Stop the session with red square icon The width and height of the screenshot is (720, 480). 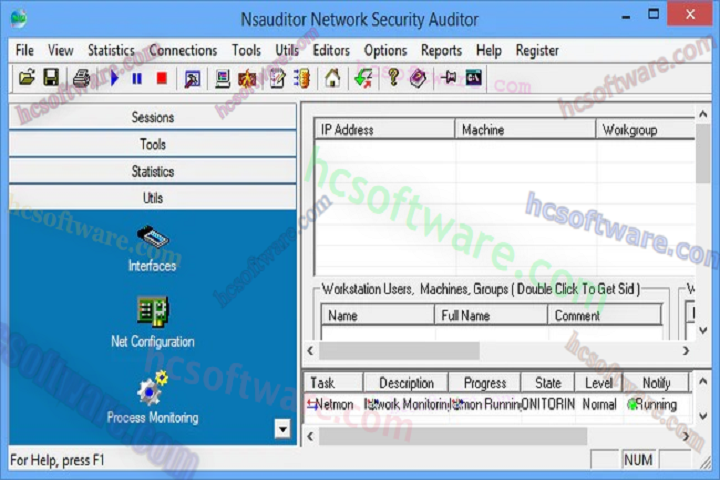(162, 78)
